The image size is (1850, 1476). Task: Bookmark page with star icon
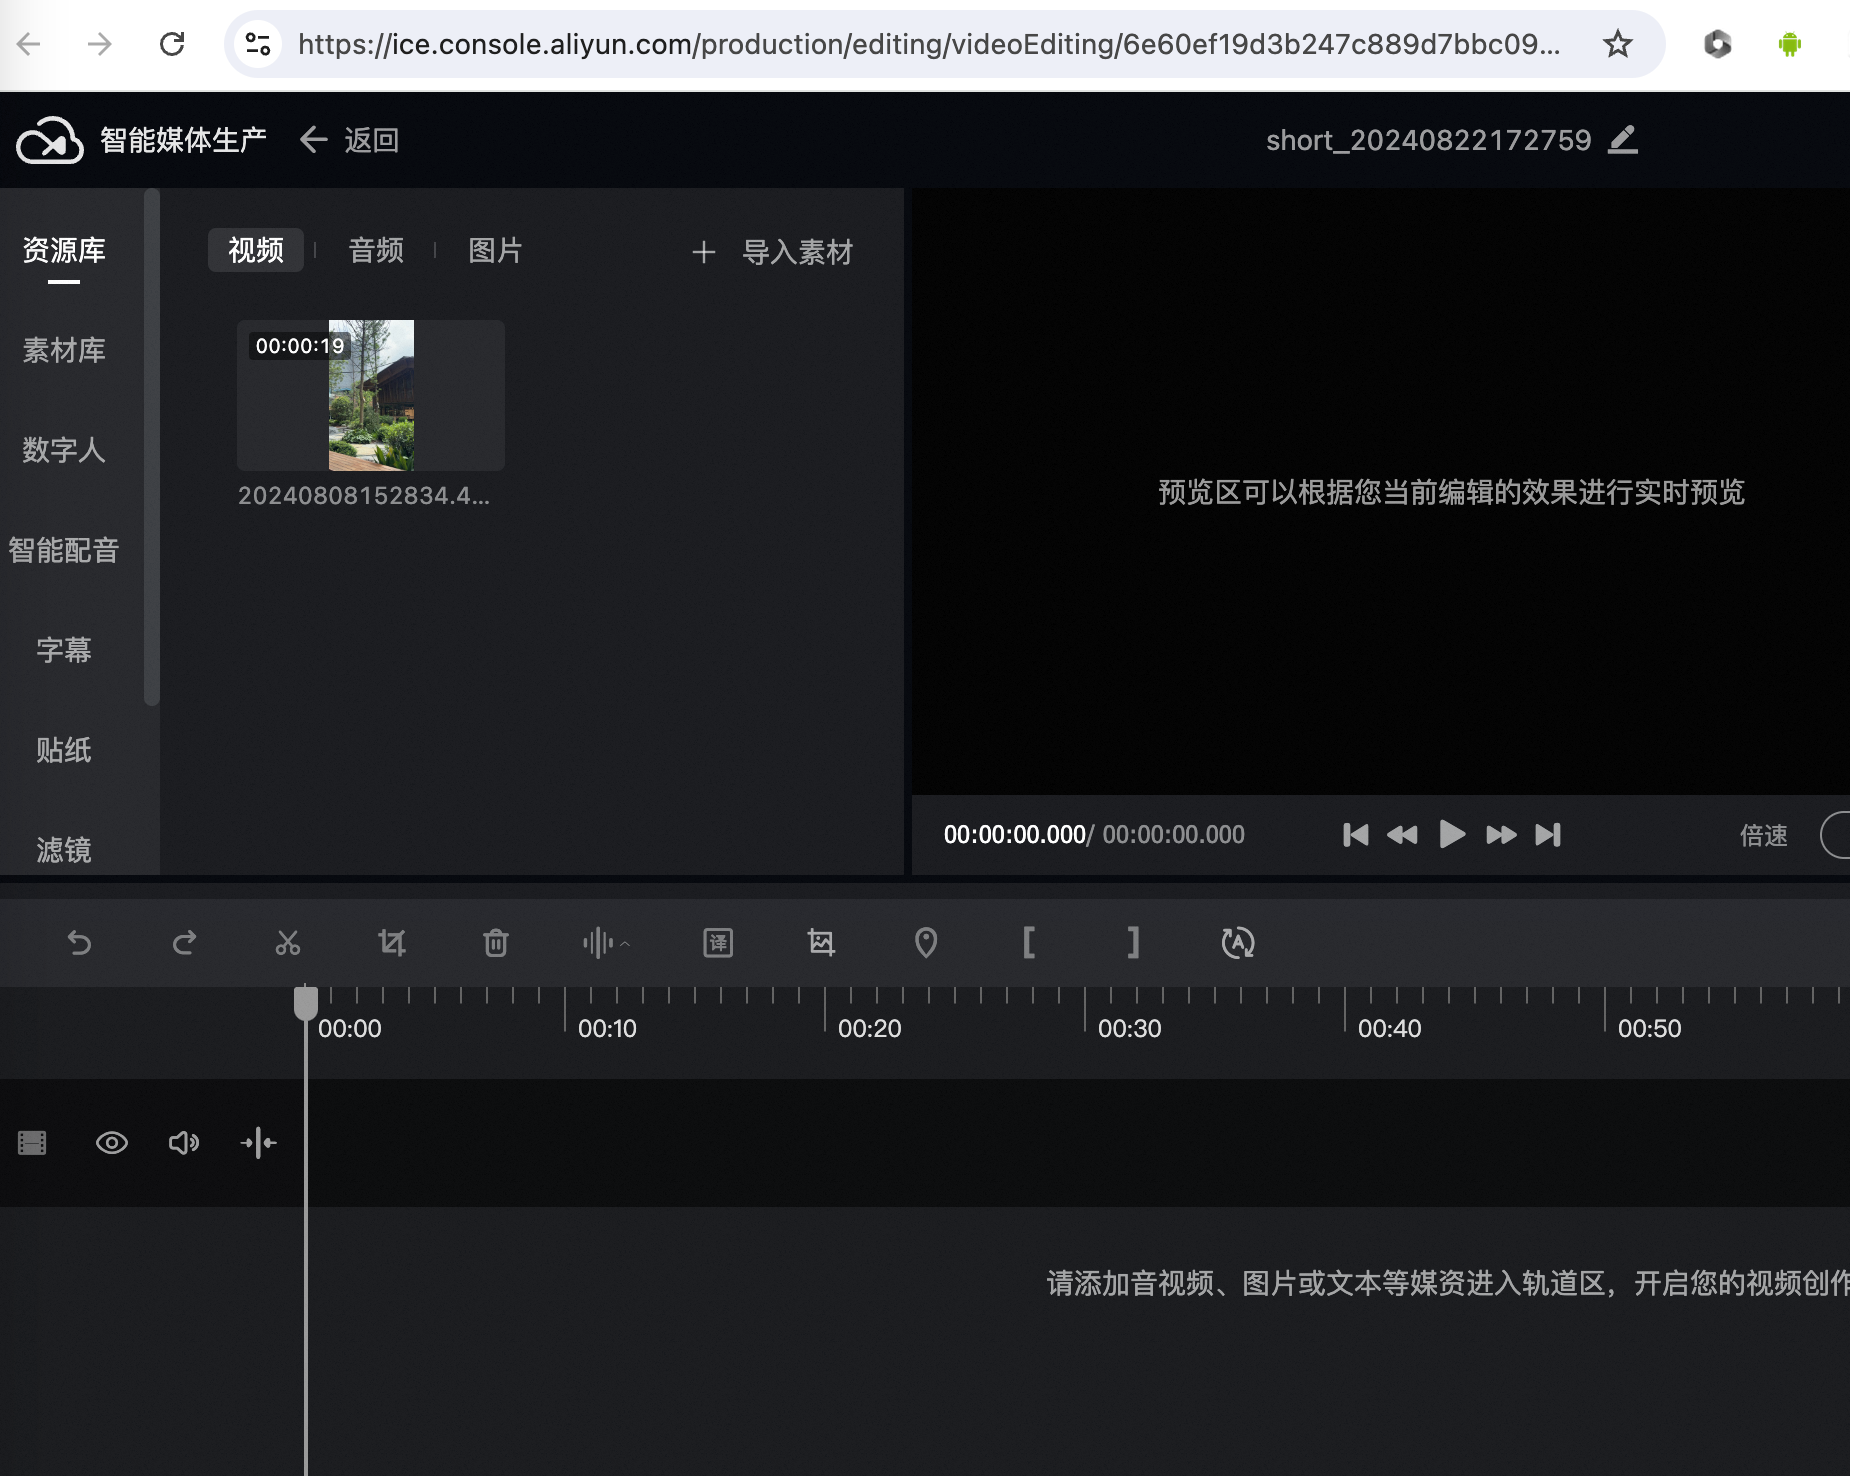click(x=1617, y=44)
